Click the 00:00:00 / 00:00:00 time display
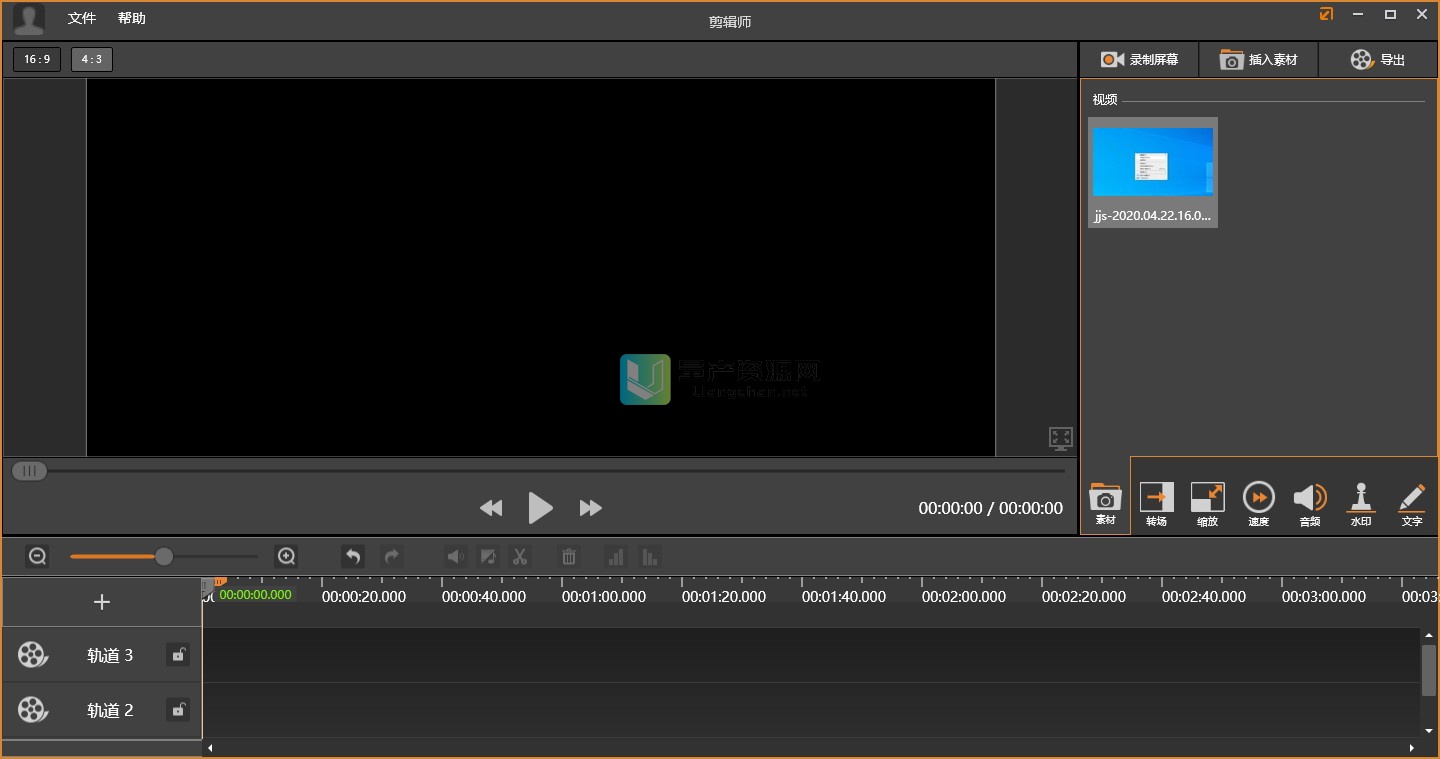This screenshot has width=1440, height=759. click(990, 508)
